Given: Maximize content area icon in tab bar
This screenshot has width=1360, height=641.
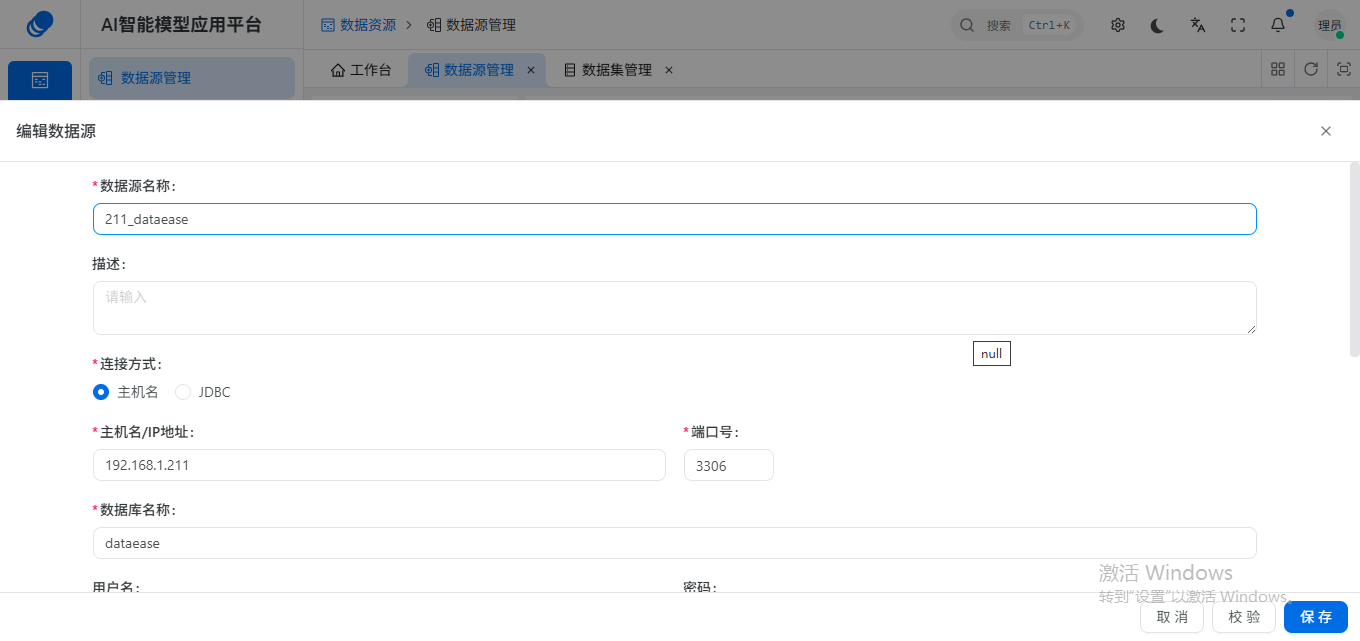Looking at the screenshot, I should pyautogui.click(x=1343, y=70).
